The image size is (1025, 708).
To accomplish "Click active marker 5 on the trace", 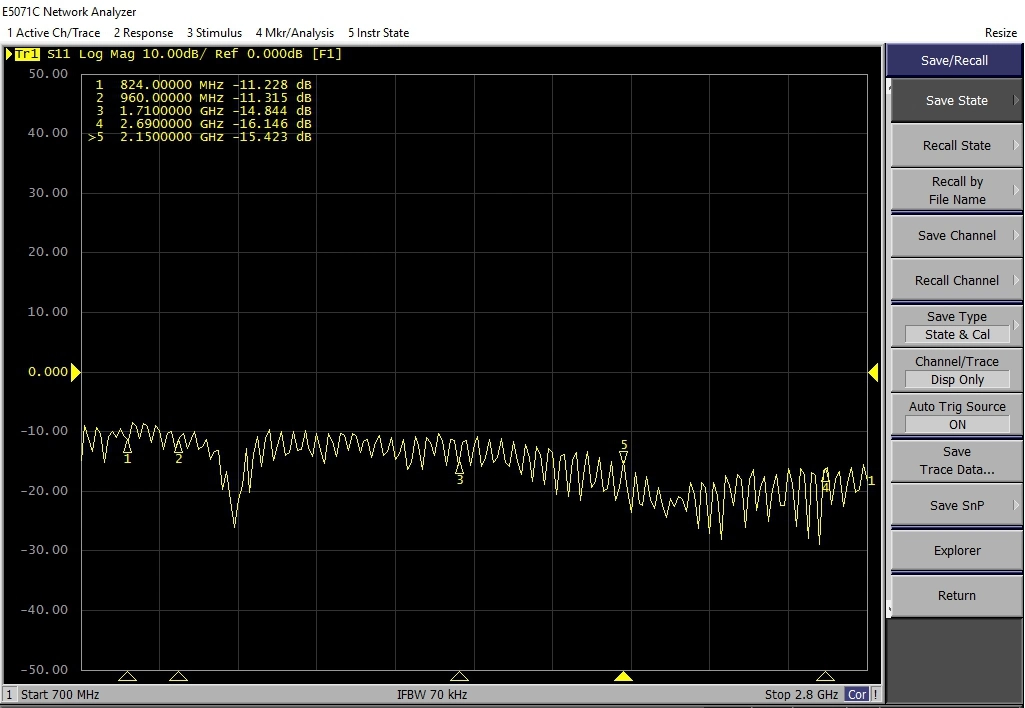I will coord(624,457).
